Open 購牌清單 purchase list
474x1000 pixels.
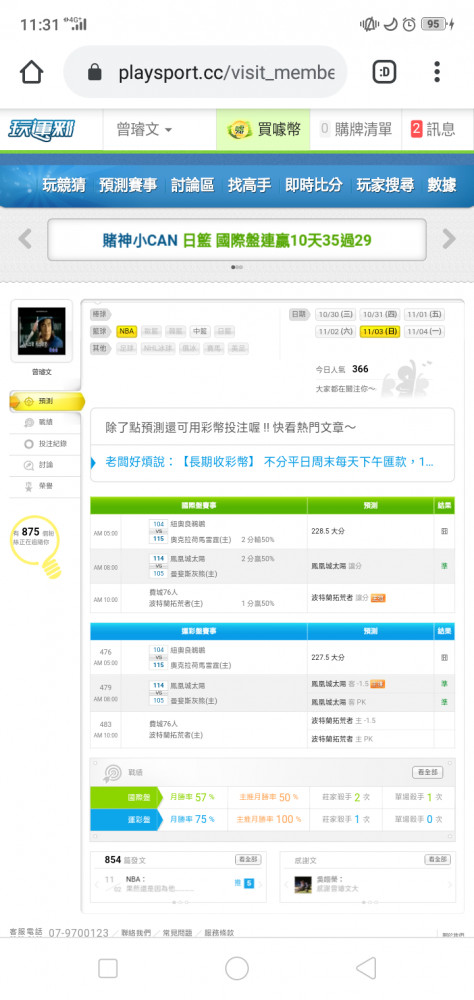pos(356,130)
